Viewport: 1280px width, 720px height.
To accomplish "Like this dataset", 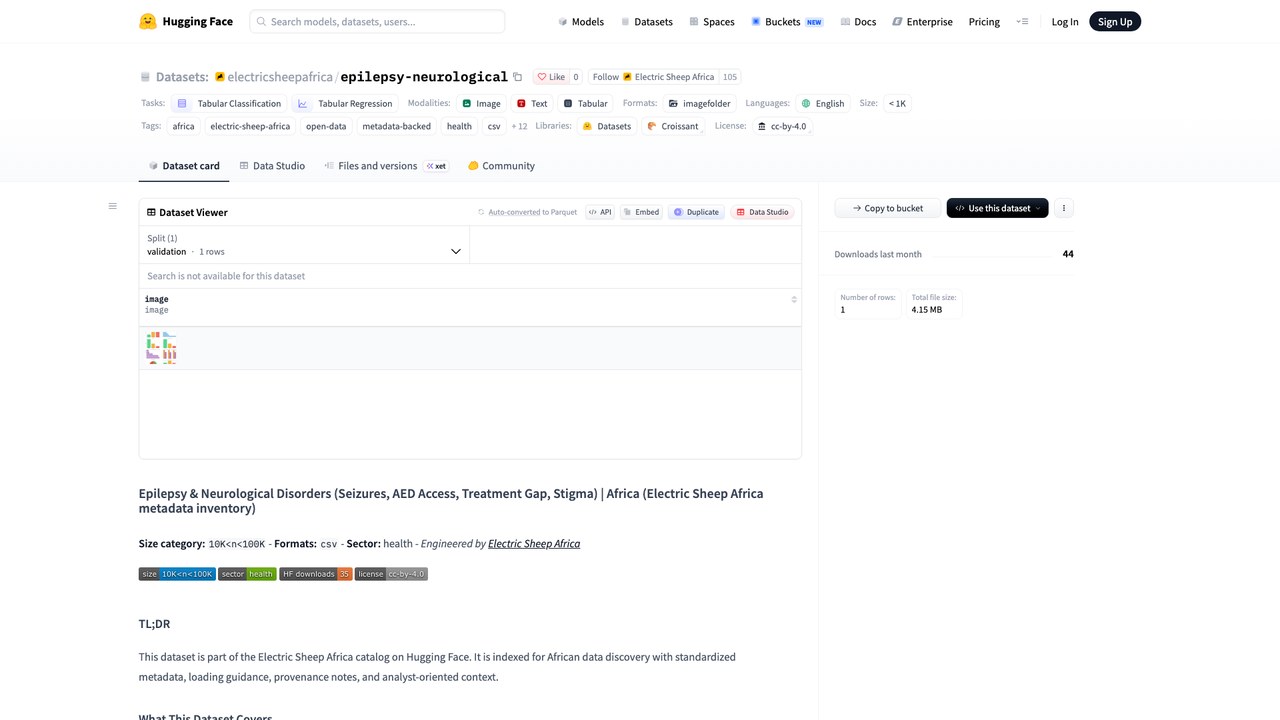I will tap(550, 77).
